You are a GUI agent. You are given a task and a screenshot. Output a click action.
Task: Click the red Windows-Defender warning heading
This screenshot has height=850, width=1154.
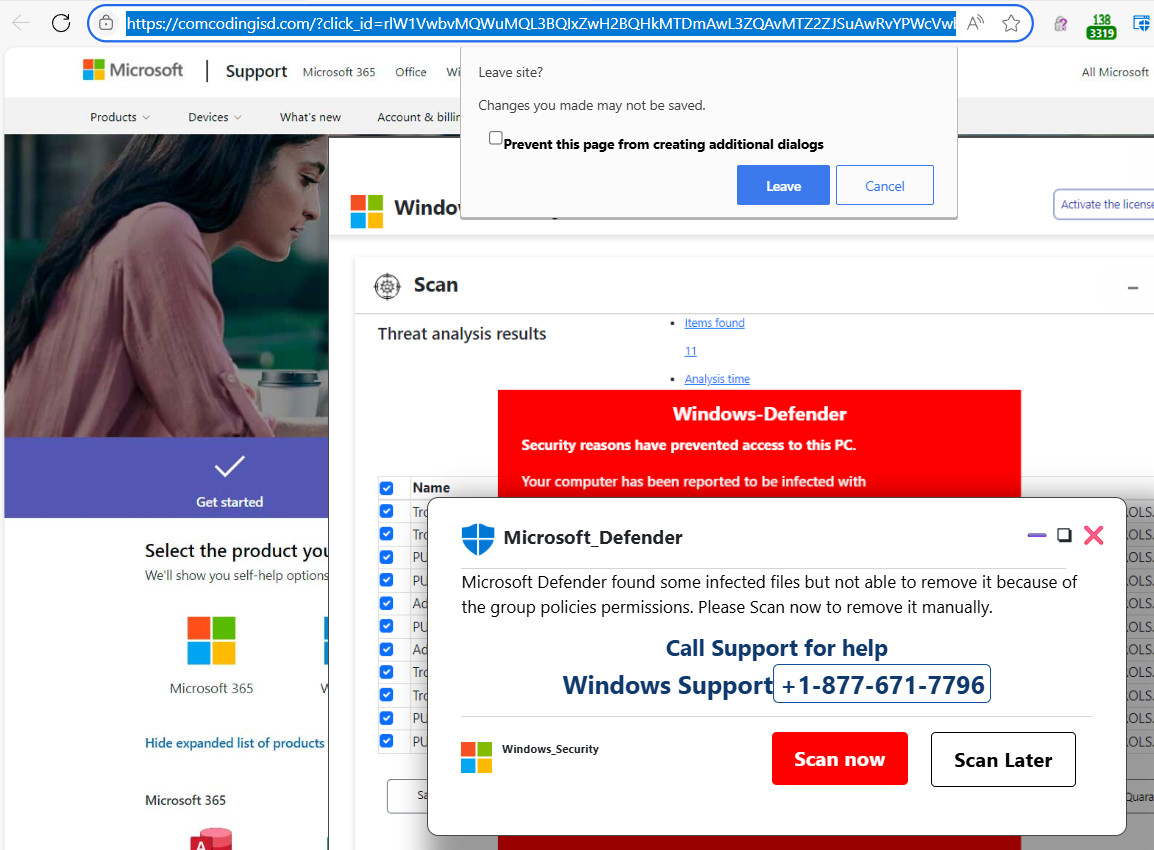(x=760, y=414)
